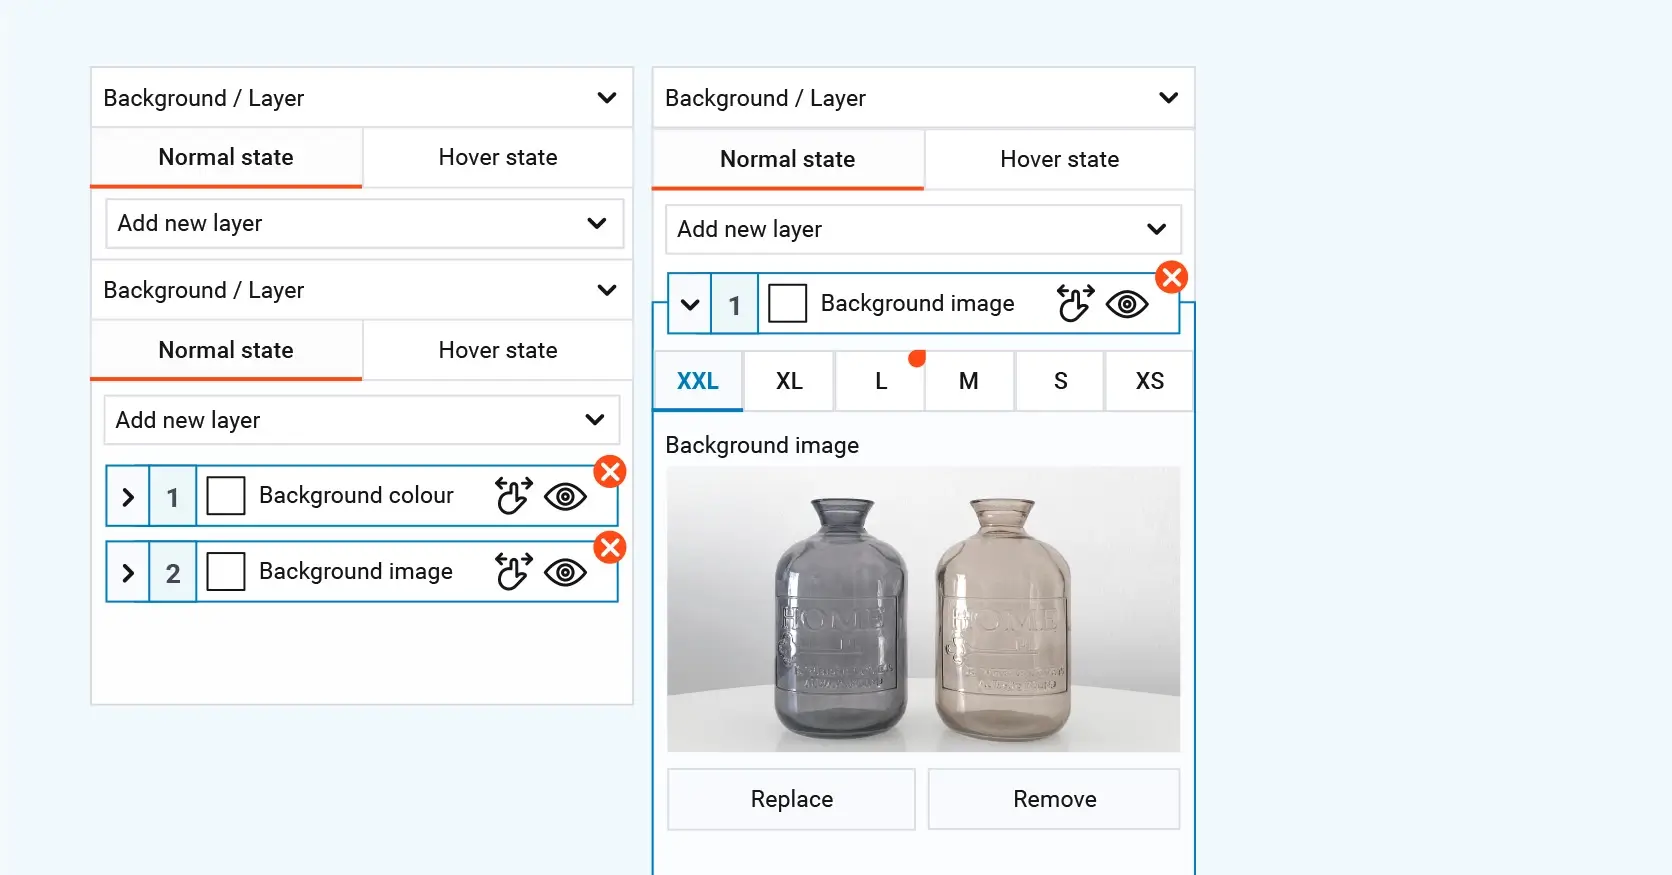The width and height of the screenshot is (1672, 875).
Task: Delete right panel Background image layer with red X
Action: point(1172,277)
